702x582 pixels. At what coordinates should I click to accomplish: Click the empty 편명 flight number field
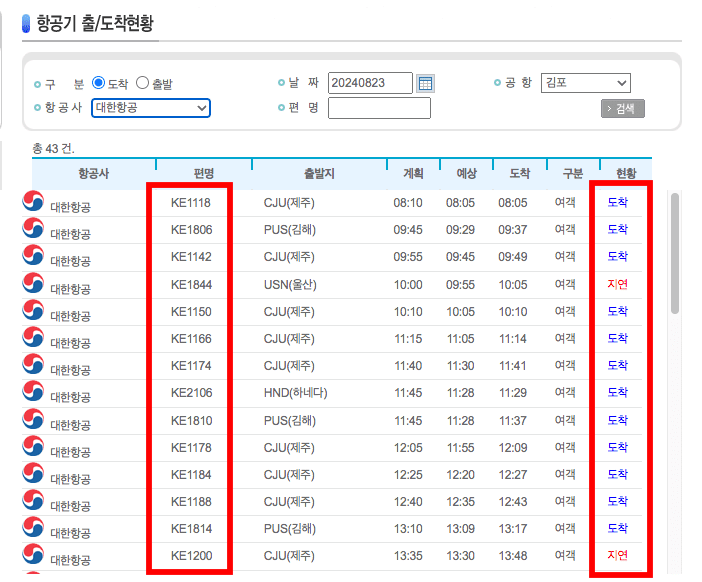[379, 108]
